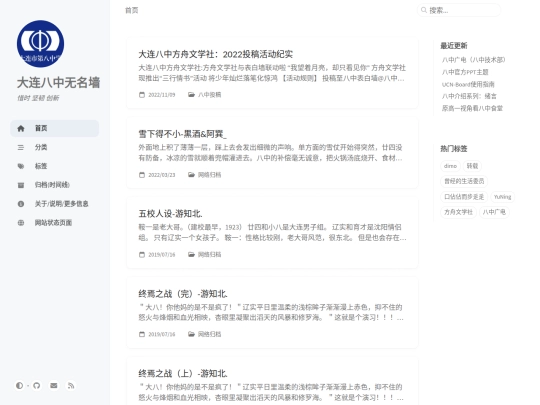The height and width of the screenshot is (405, 540).
Task: Select the YuNing tag
Action: (502, 197)
